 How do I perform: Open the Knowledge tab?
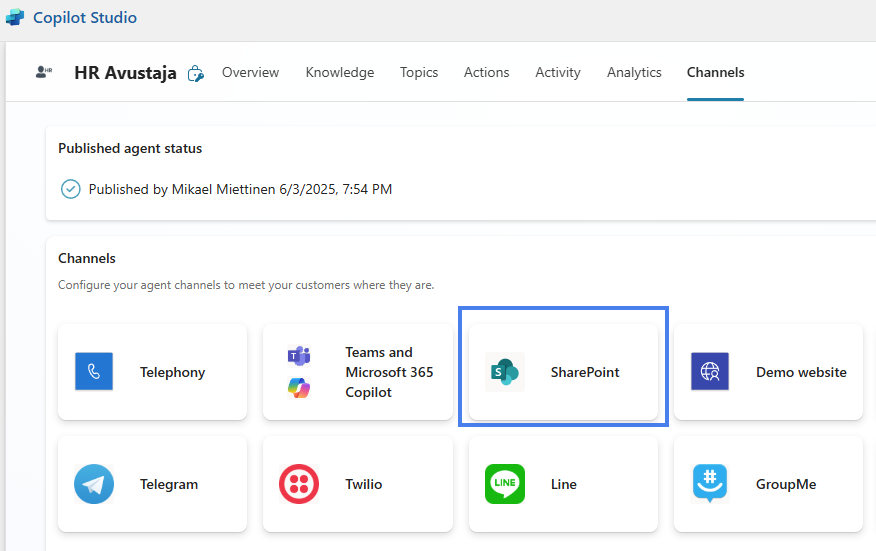pos(340,72)
